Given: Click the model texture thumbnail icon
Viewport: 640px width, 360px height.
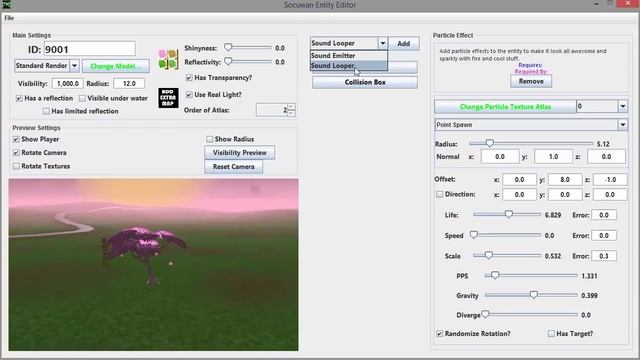Looking at the screenshot, I should pyautogui.click(x=168, y=59).
